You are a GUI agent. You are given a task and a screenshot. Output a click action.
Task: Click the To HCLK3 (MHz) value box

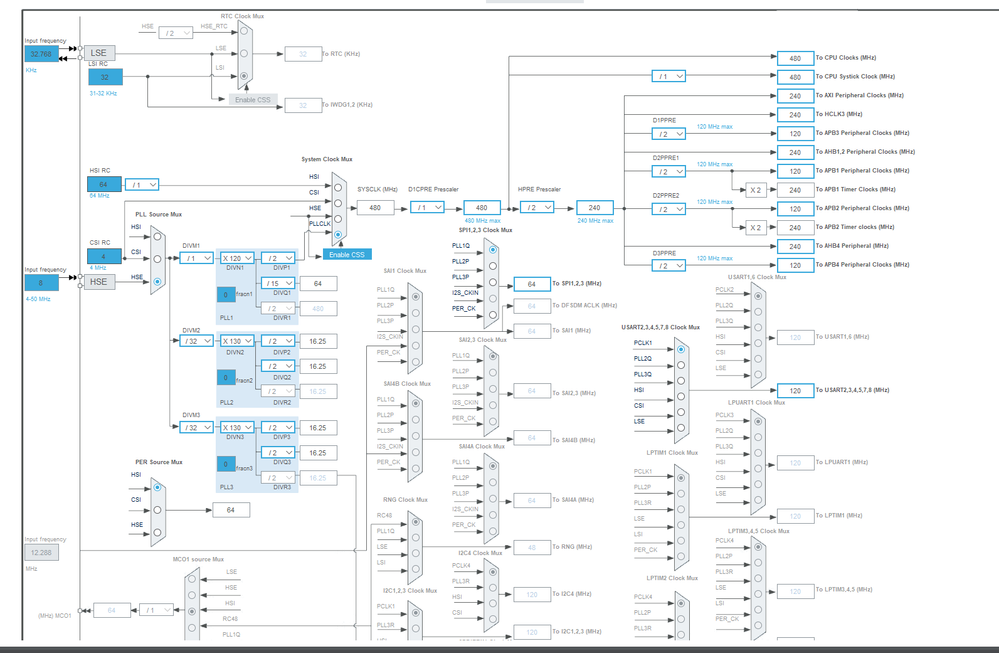click(x=795, y=115)
